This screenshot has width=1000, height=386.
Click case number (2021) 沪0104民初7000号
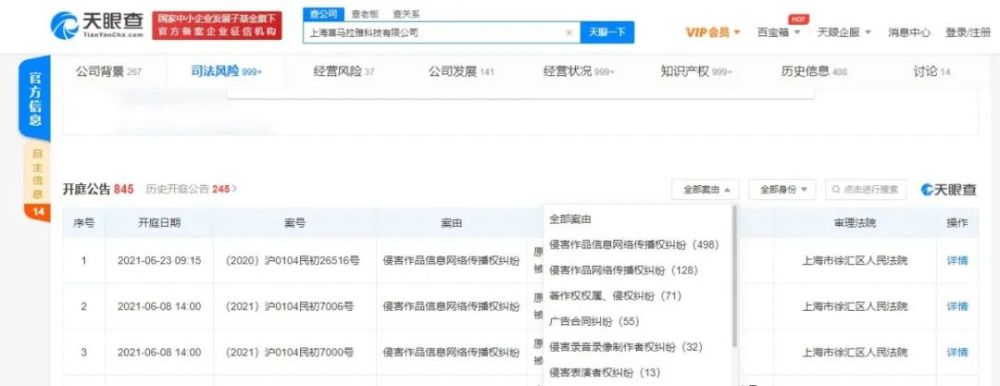point(290,352)
